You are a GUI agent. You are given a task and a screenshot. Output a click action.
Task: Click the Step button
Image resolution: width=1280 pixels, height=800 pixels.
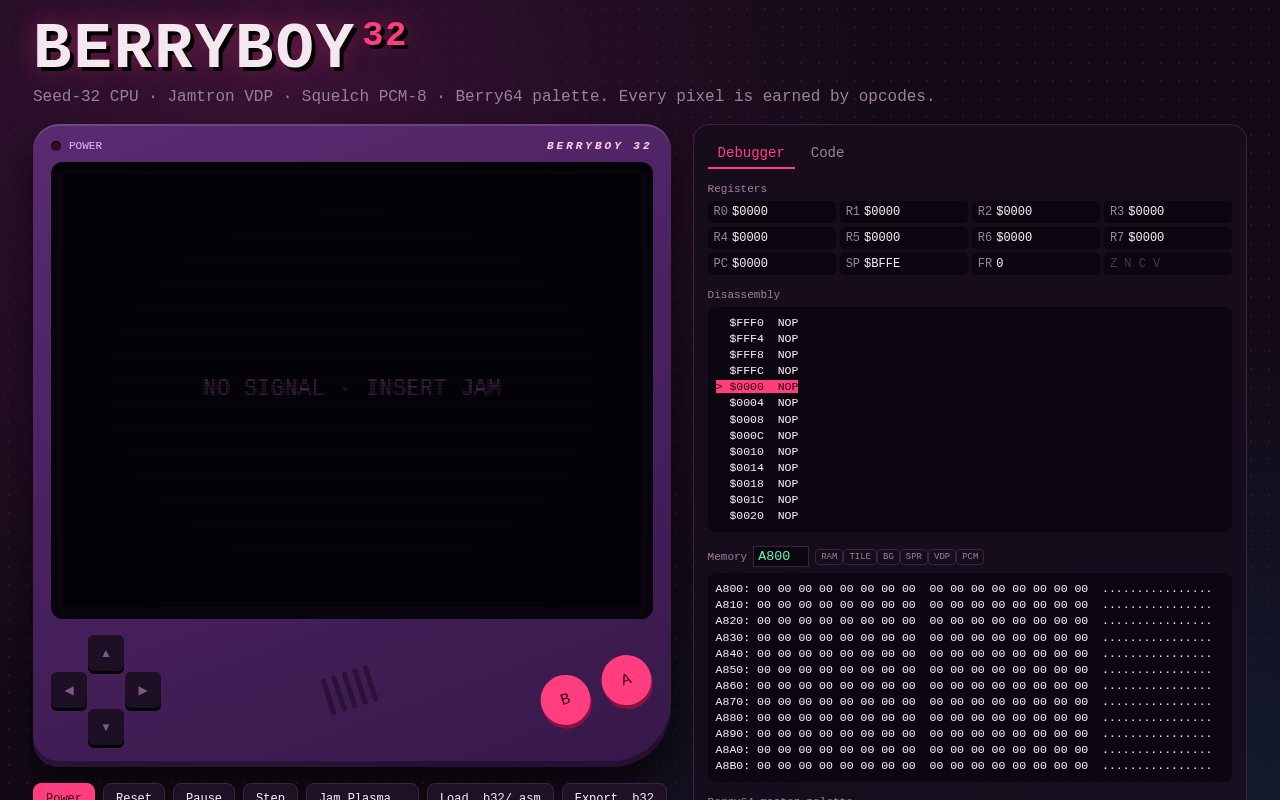point(270,792)
